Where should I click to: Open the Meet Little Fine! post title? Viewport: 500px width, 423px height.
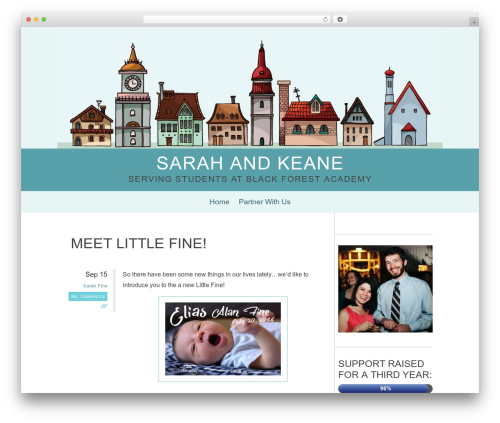tap(139, 243)
